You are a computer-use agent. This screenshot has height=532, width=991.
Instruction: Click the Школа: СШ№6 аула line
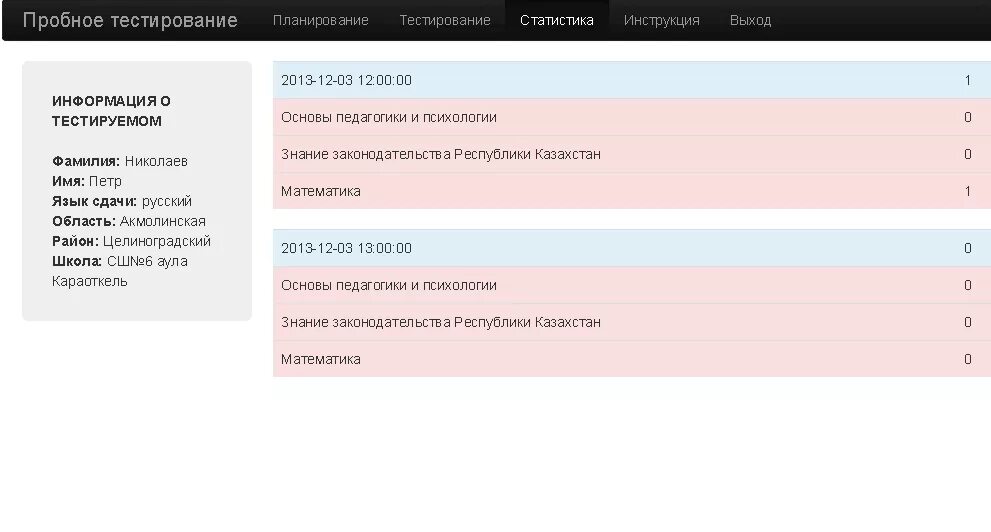coord(119,262)
